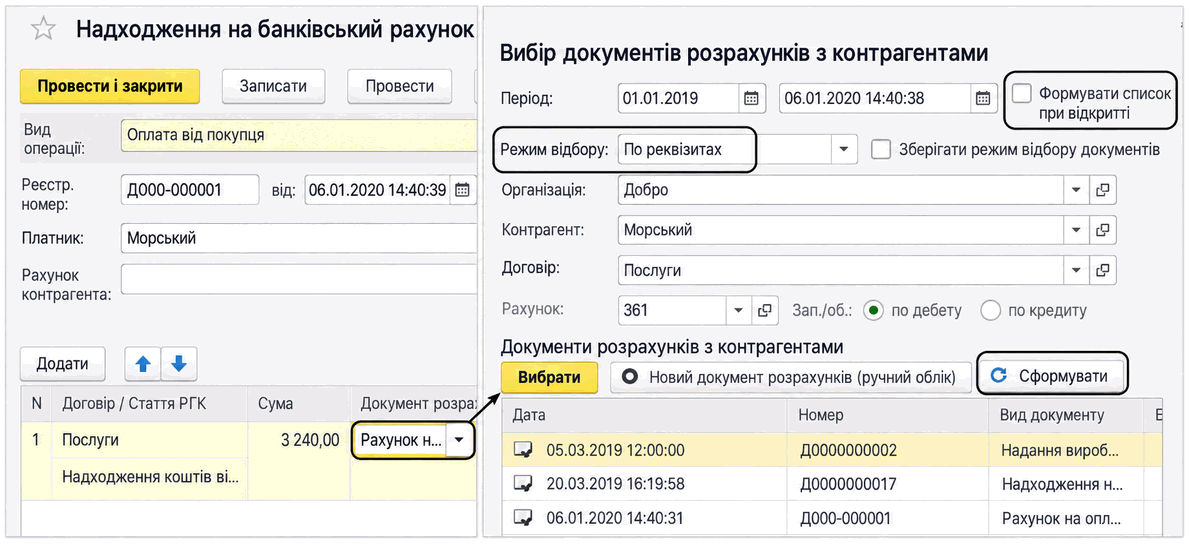Click Додати to add a row
The width and height of the screenshot is (1189, 544).
coord(62,364)
